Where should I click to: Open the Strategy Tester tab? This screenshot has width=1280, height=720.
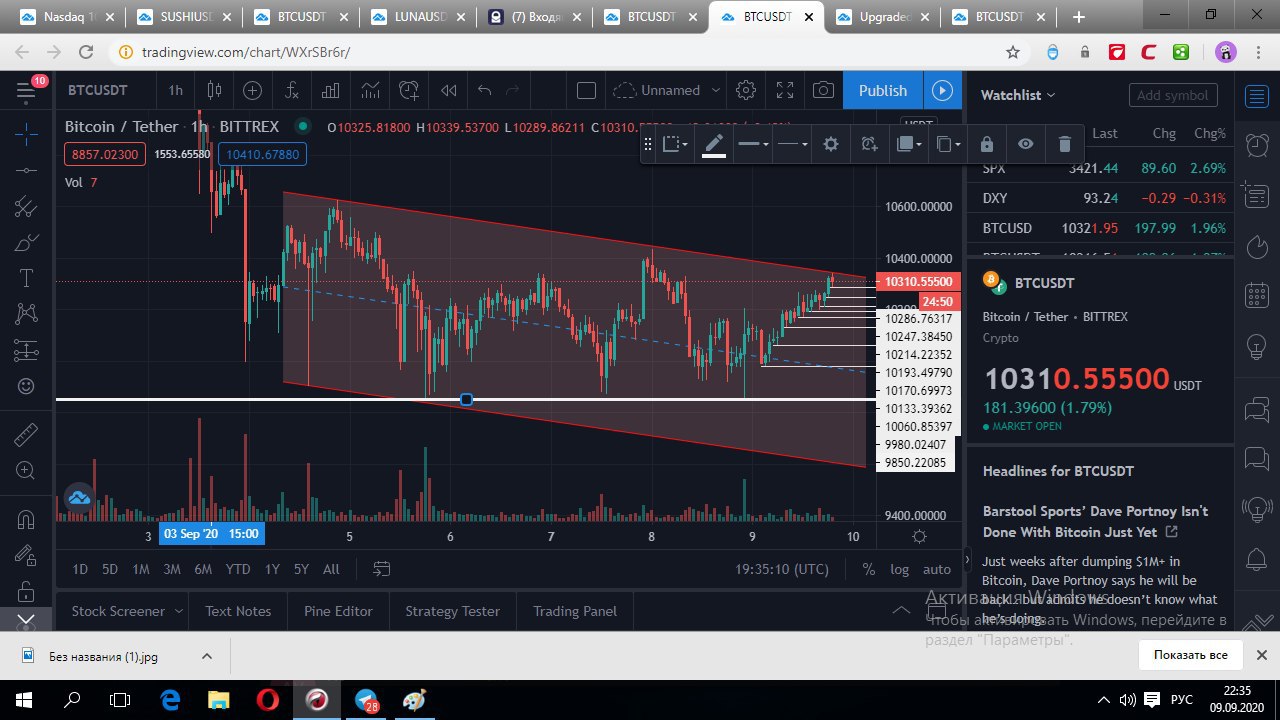tap(452, 611)
